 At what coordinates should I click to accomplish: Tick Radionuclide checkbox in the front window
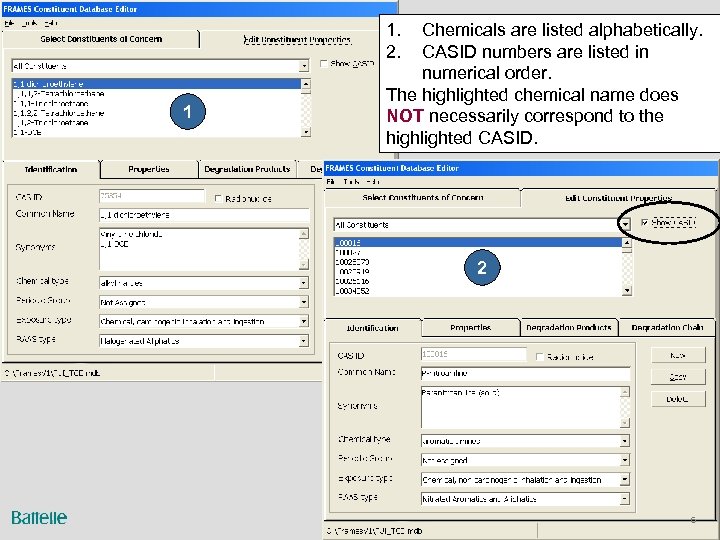[540, 357]
